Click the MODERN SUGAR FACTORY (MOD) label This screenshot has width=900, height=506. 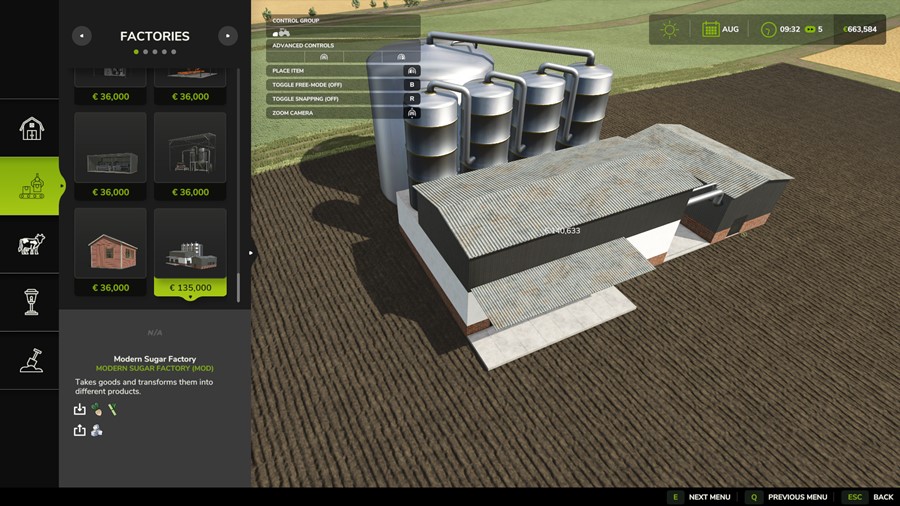(154, 368)
